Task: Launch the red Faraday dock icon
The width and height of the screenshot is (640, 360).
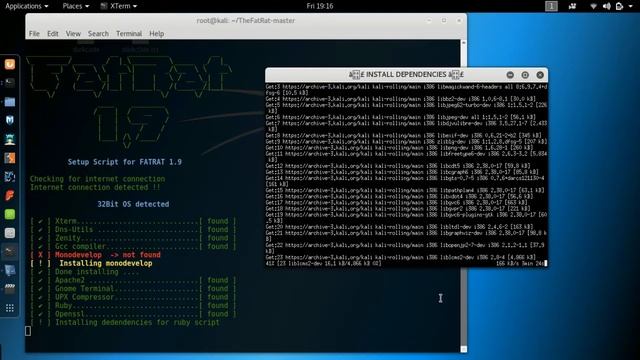Action: (10, 196)
